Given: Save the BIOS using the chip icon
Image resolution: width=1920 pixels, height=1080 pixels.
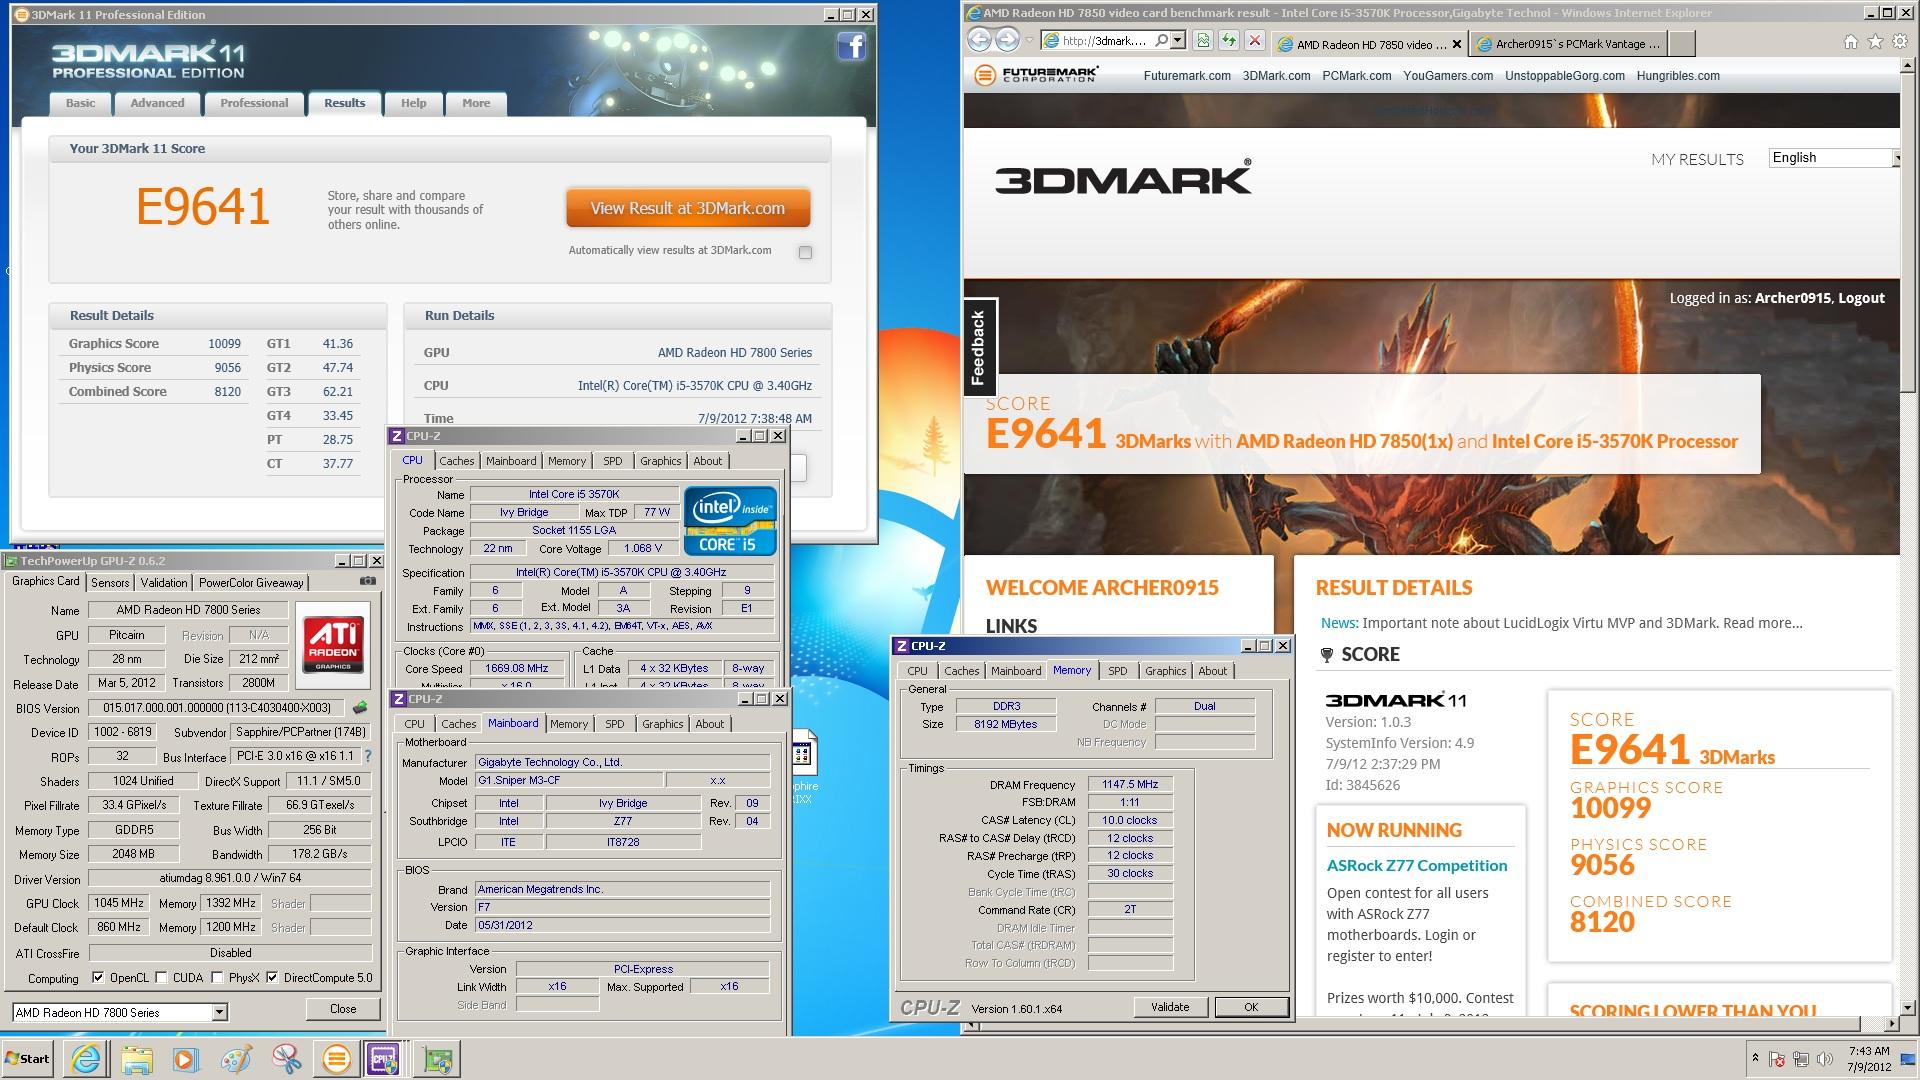Looking at the screenshot, I should click(x=360, y=707).
